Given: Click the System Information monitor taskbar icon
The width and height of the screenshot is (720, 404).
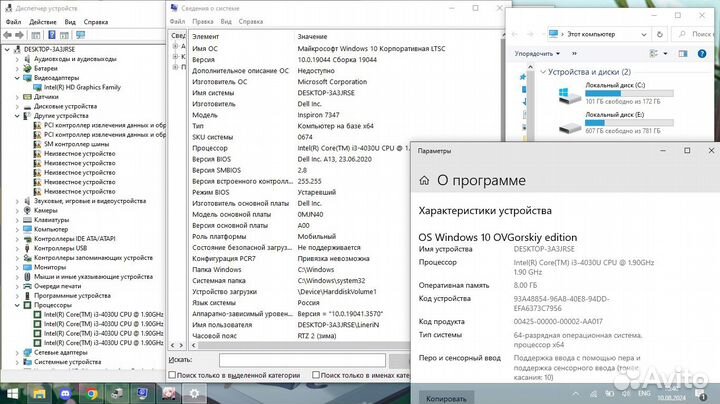Looking at the screenshot, I should (143, 393).
